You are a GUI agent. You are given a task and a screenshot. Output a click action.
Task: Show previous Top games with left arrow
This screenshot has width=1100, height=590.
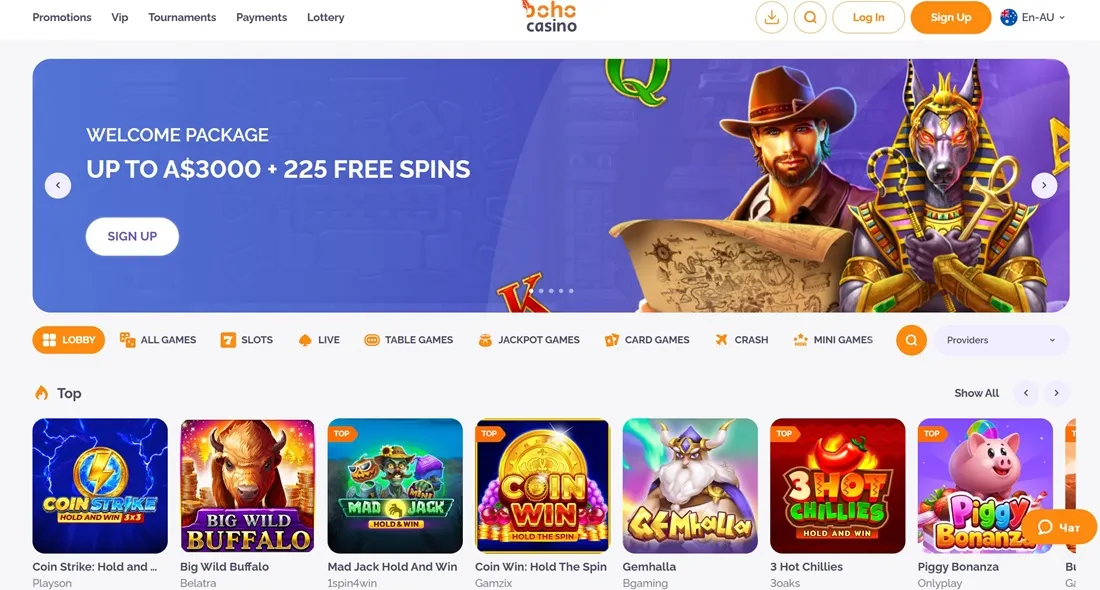pyautogui.click(x=1026, y=394)
